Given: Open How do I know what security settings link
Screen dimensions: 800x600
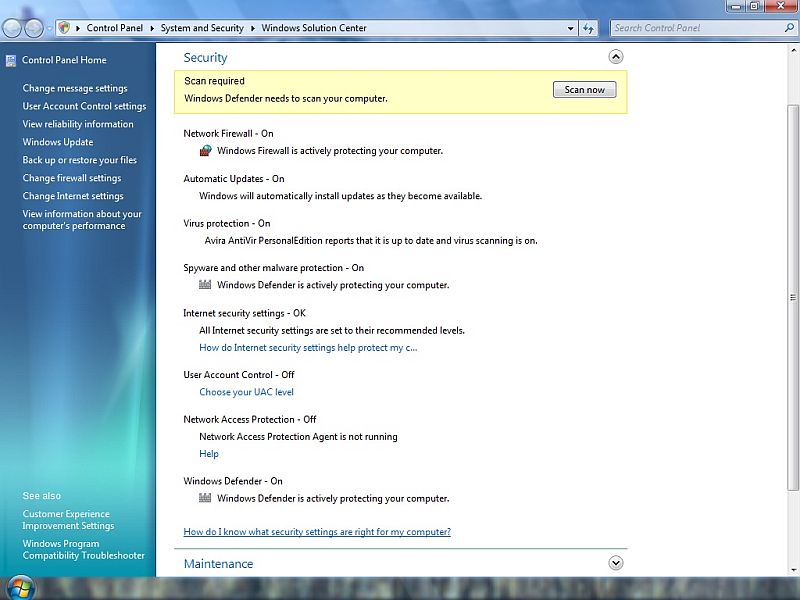Looking at the screenshot, I should [x=317, y=532].
